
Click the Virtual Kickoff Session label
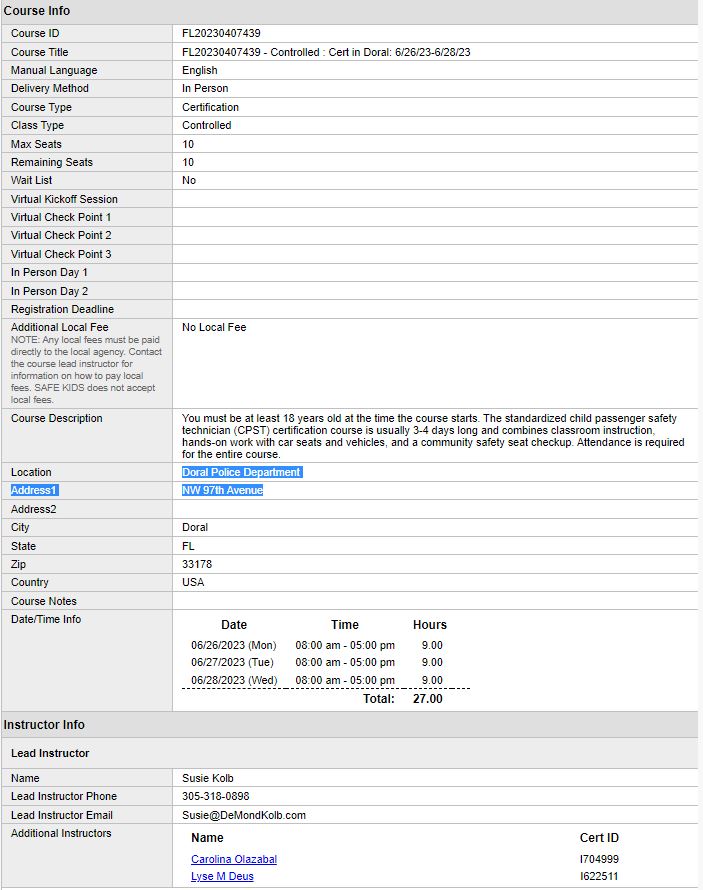click(64, 199)
